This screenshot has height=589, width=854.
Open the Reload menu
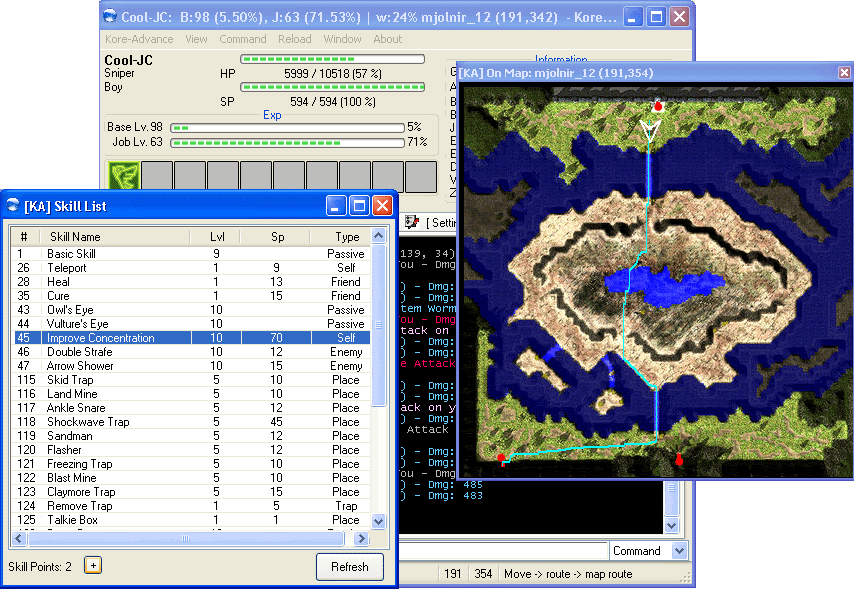tap(295, 39)
